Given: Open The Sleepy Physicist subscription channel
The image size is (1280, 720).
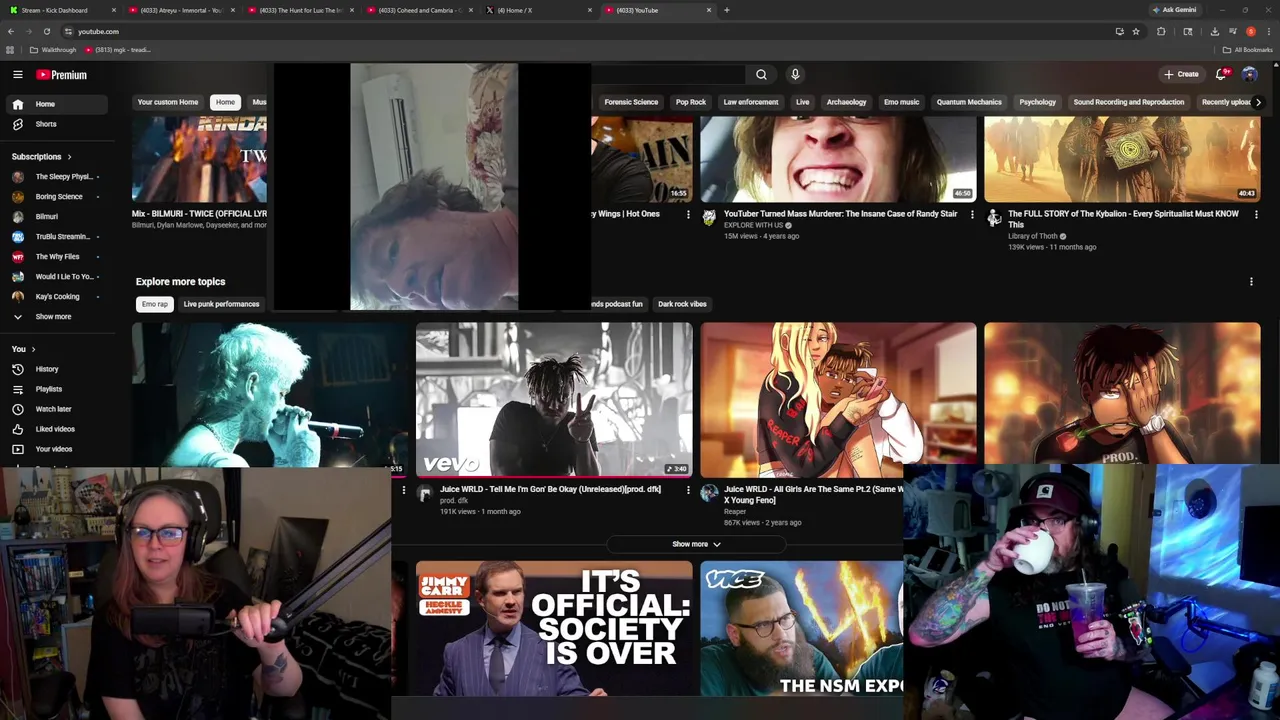Looking at the screenshot, I should click(58, 176).
